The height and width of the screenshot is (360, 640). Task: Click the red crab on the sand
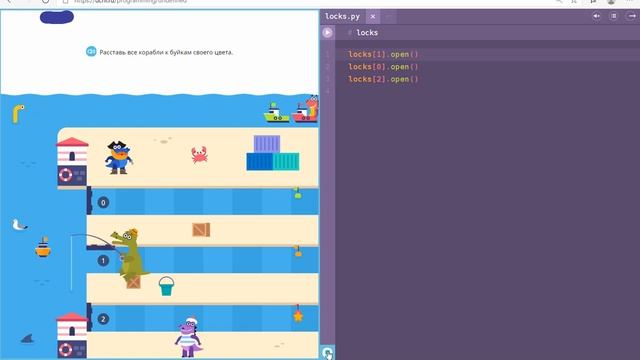199,155
